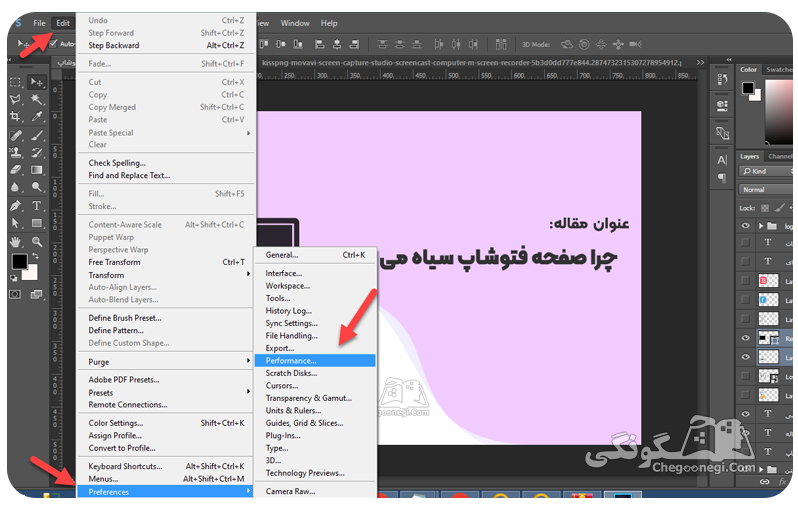Viewport: 798px width, 508px height.
Task: Select the Eraser tool
Action: coord(15,170)
